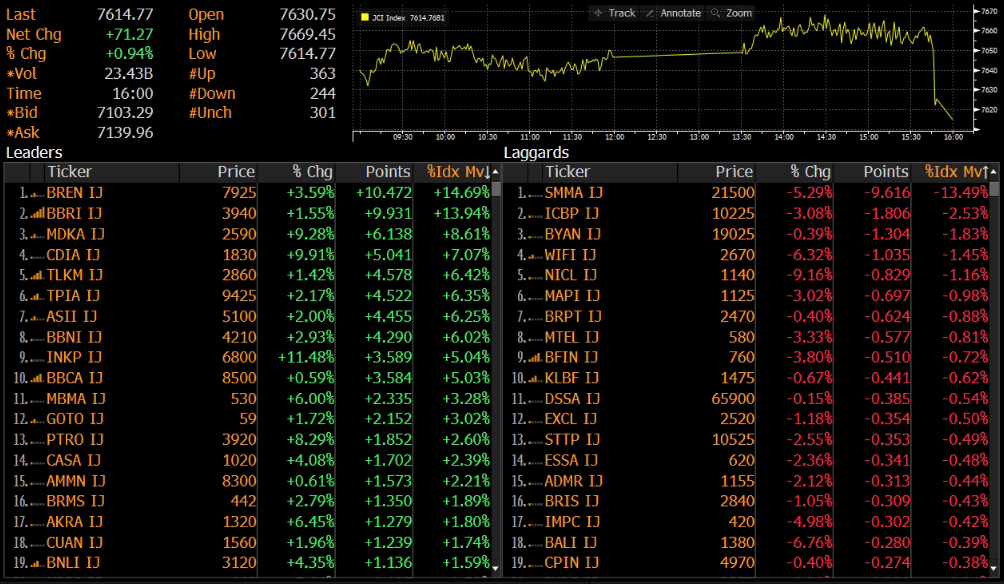Click the Open value 7630.75

tap(307, 15)
